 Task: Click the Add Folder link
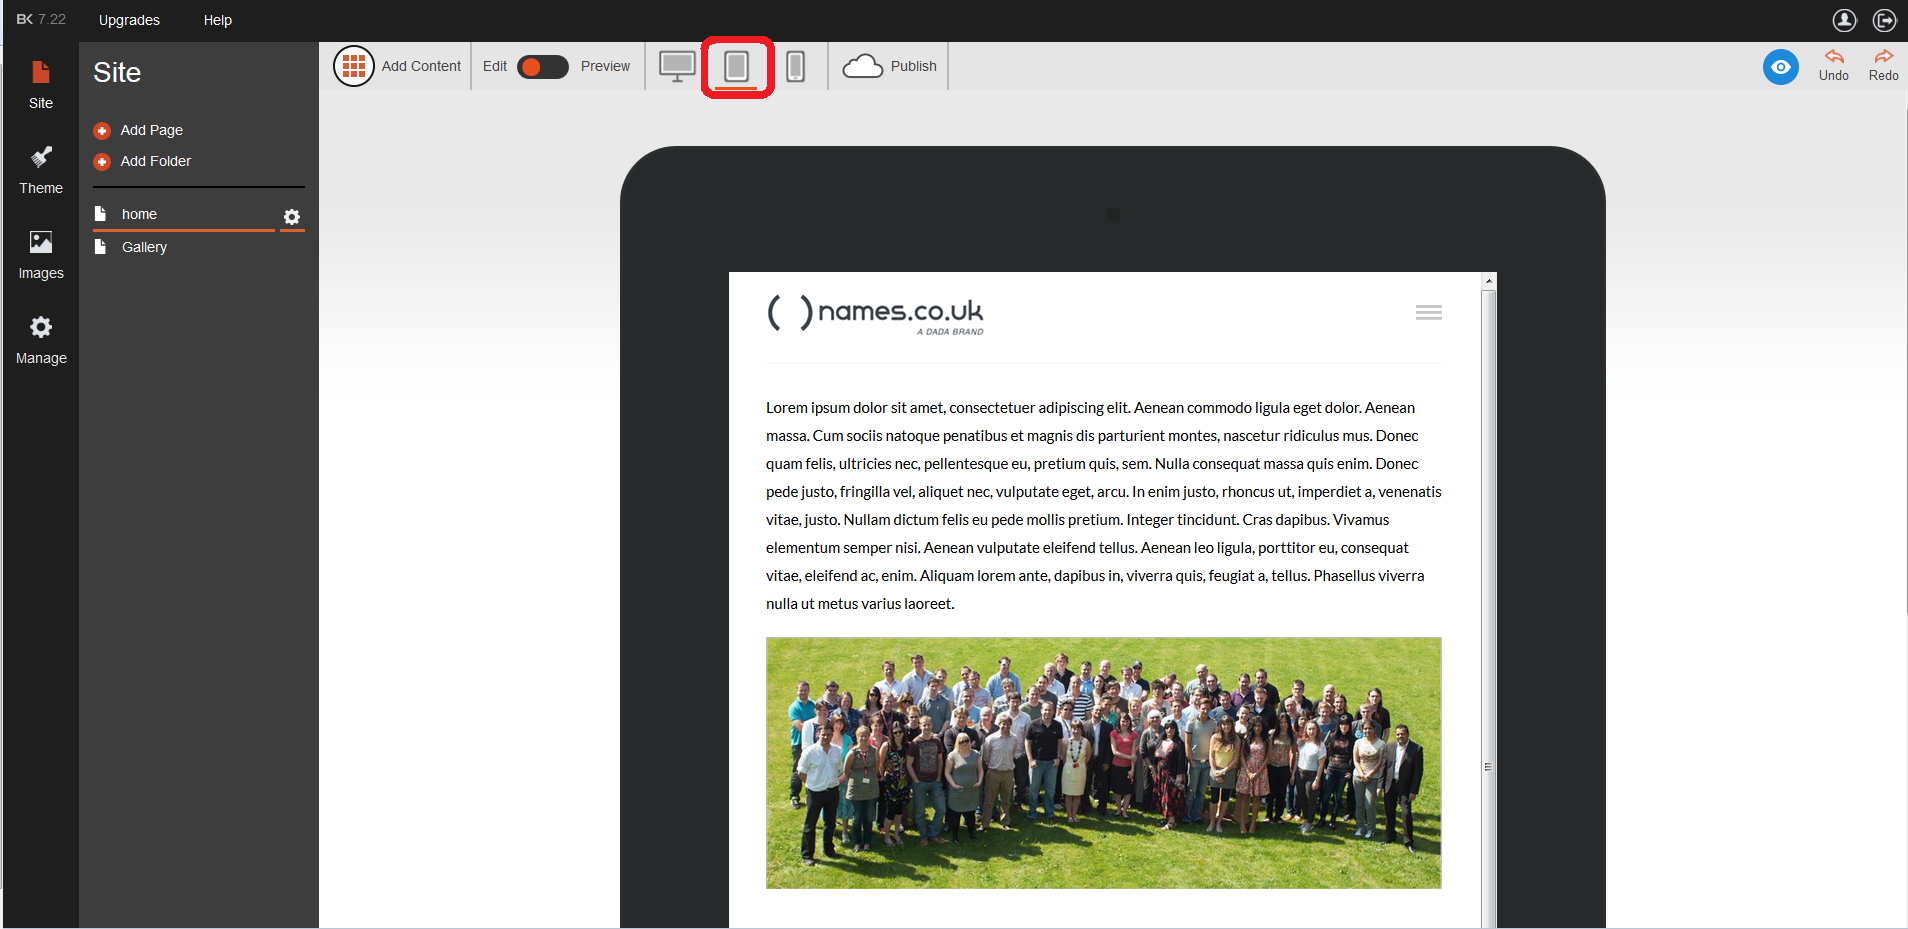[x=156, y=161]
